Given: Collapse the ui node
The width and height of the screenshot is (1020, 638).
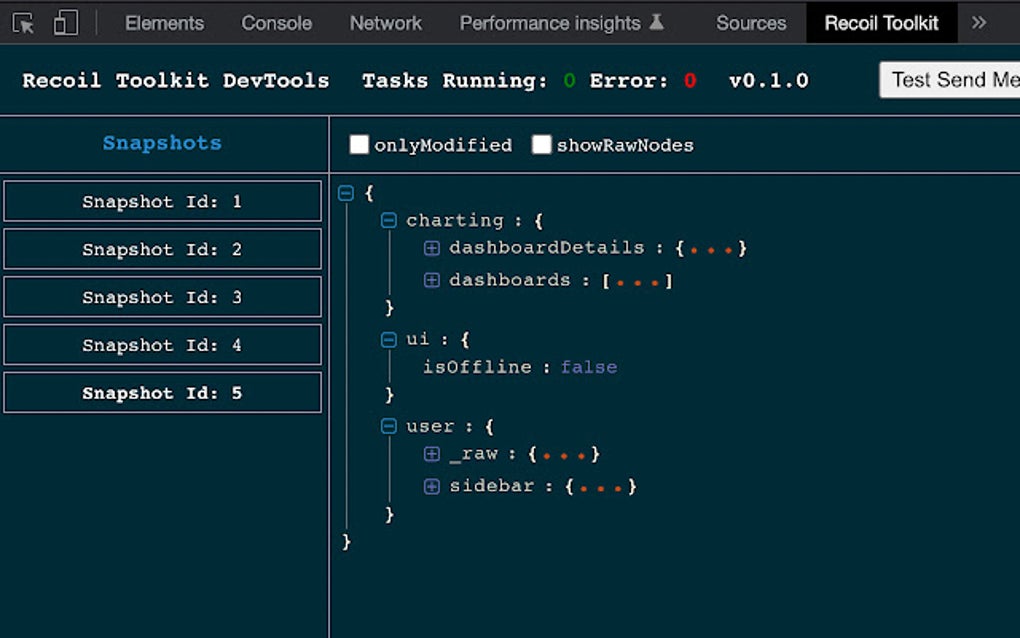Looking at the screenshot, I should (x=389, y=339).
